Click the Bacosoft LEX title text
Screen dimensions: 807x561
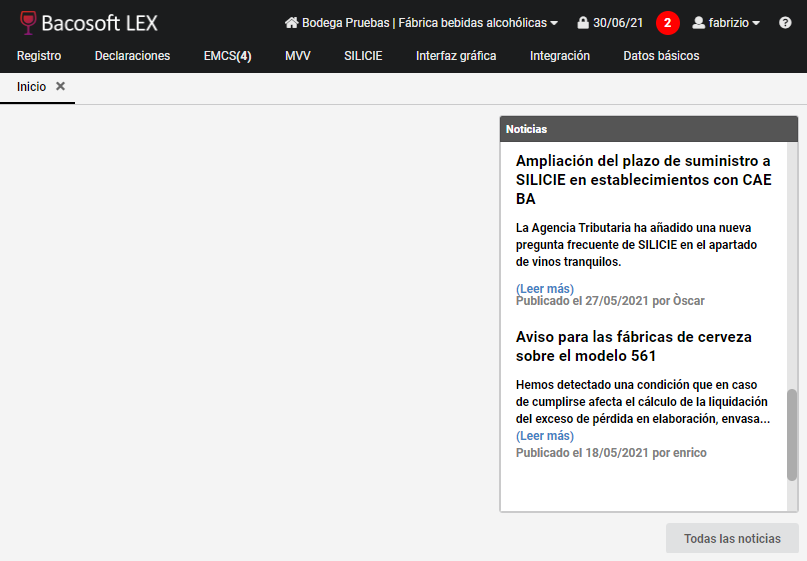coord(99,23)
